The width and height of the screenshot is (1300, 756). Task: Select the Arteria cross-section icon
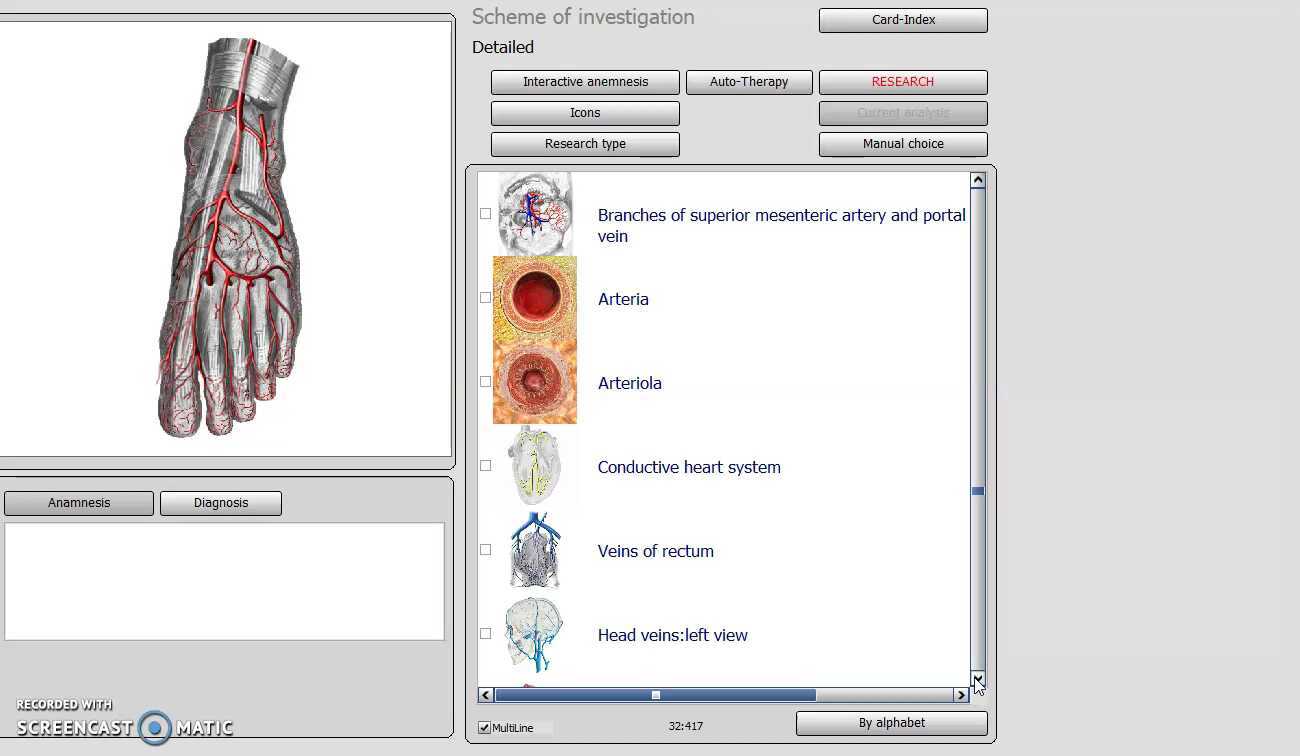(535, 298)
